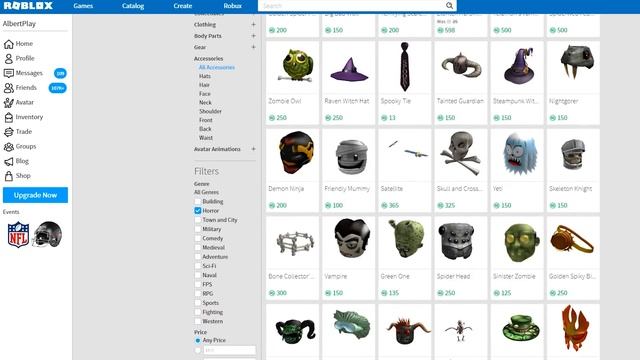Select the All Accessories link

coord(217,67)
